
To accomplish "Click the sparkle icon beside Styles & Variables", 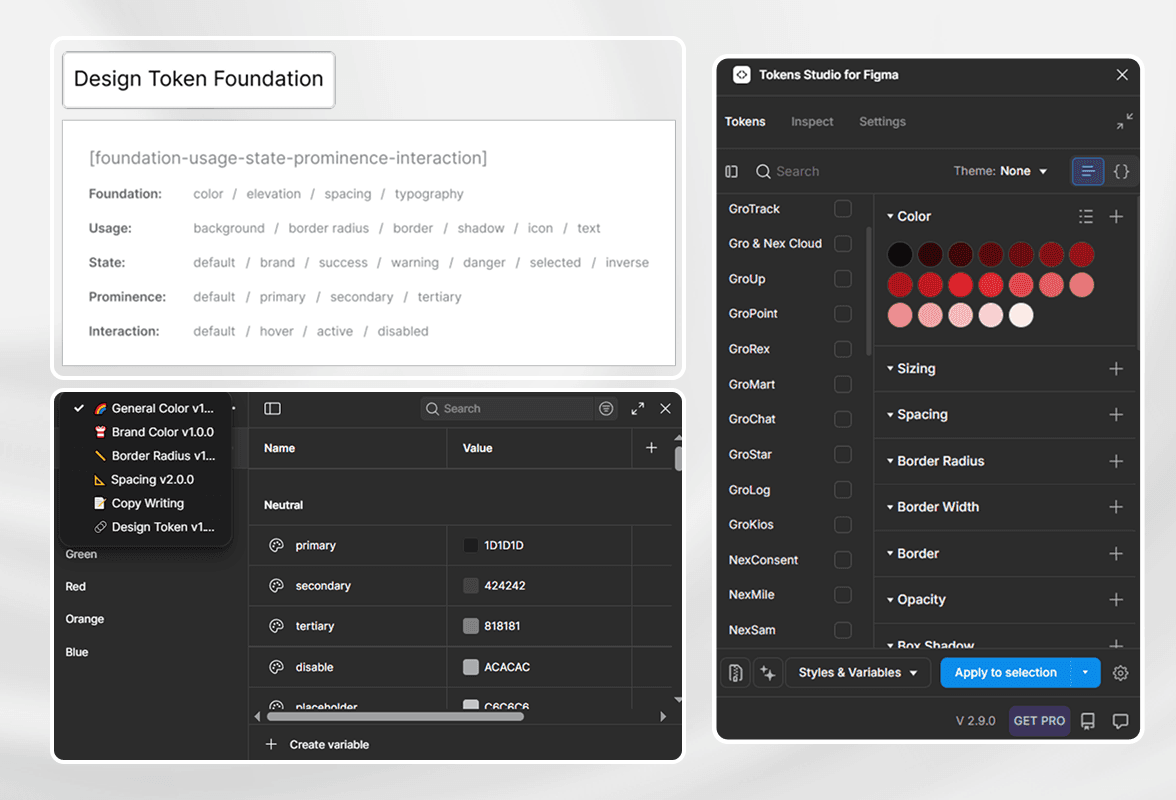I will [768, 673].
